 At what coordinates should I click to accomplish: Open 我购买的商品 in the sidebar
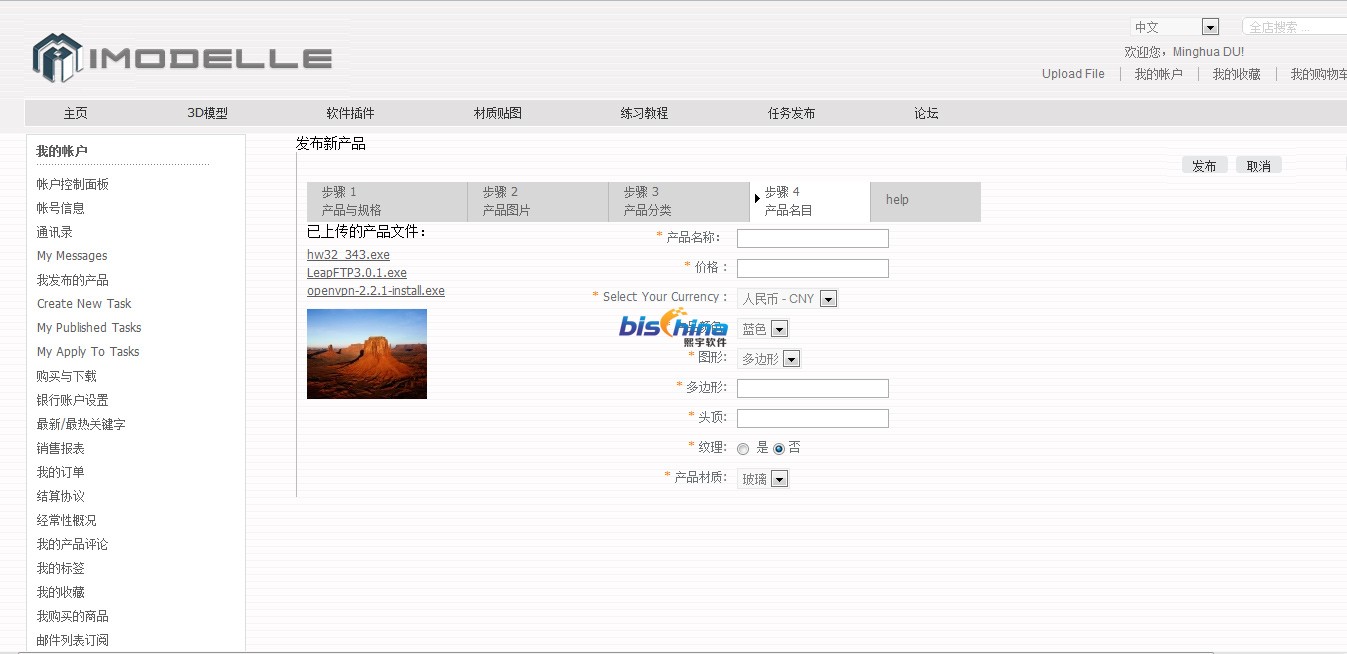[73, 616]
